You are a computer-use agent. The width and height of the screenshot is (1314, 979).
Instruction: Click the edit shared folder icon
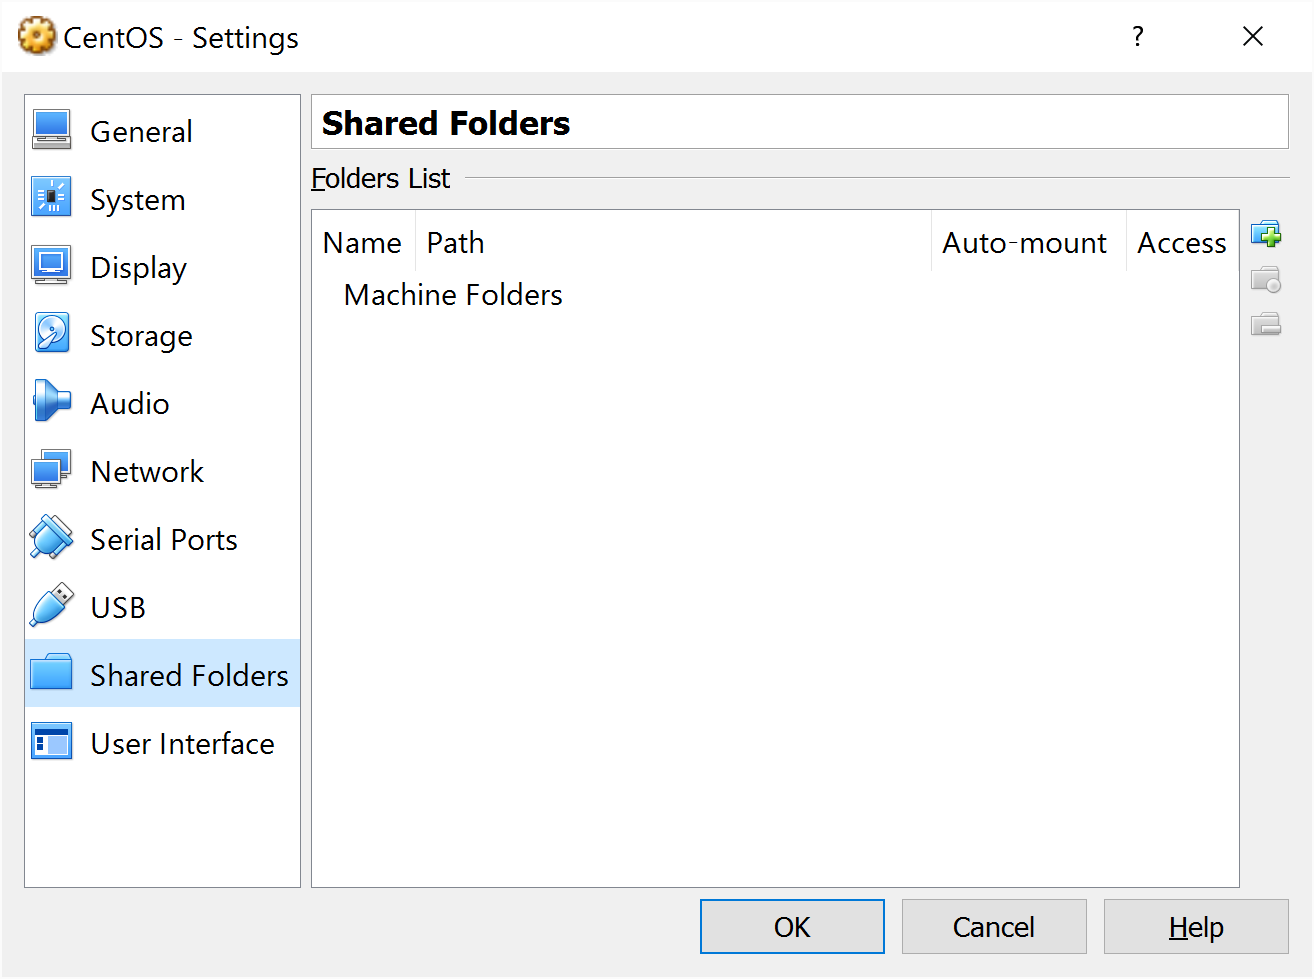[x=1266, y=280]
